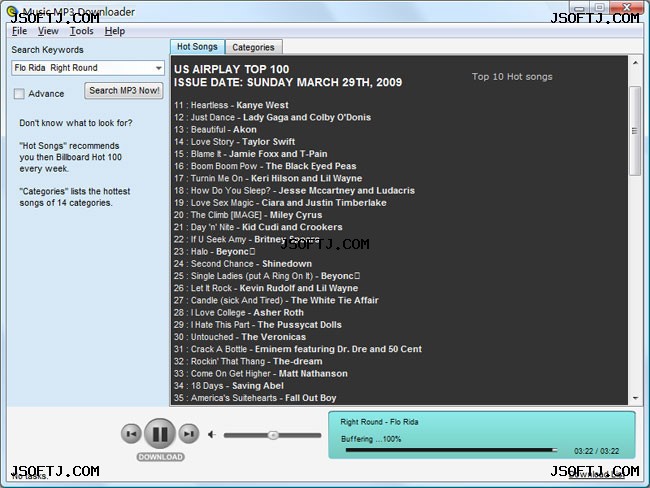This screenshot has height=488, width=650.
Task: Click the scroll-down arrow of song list
Action: click(635, 398)
